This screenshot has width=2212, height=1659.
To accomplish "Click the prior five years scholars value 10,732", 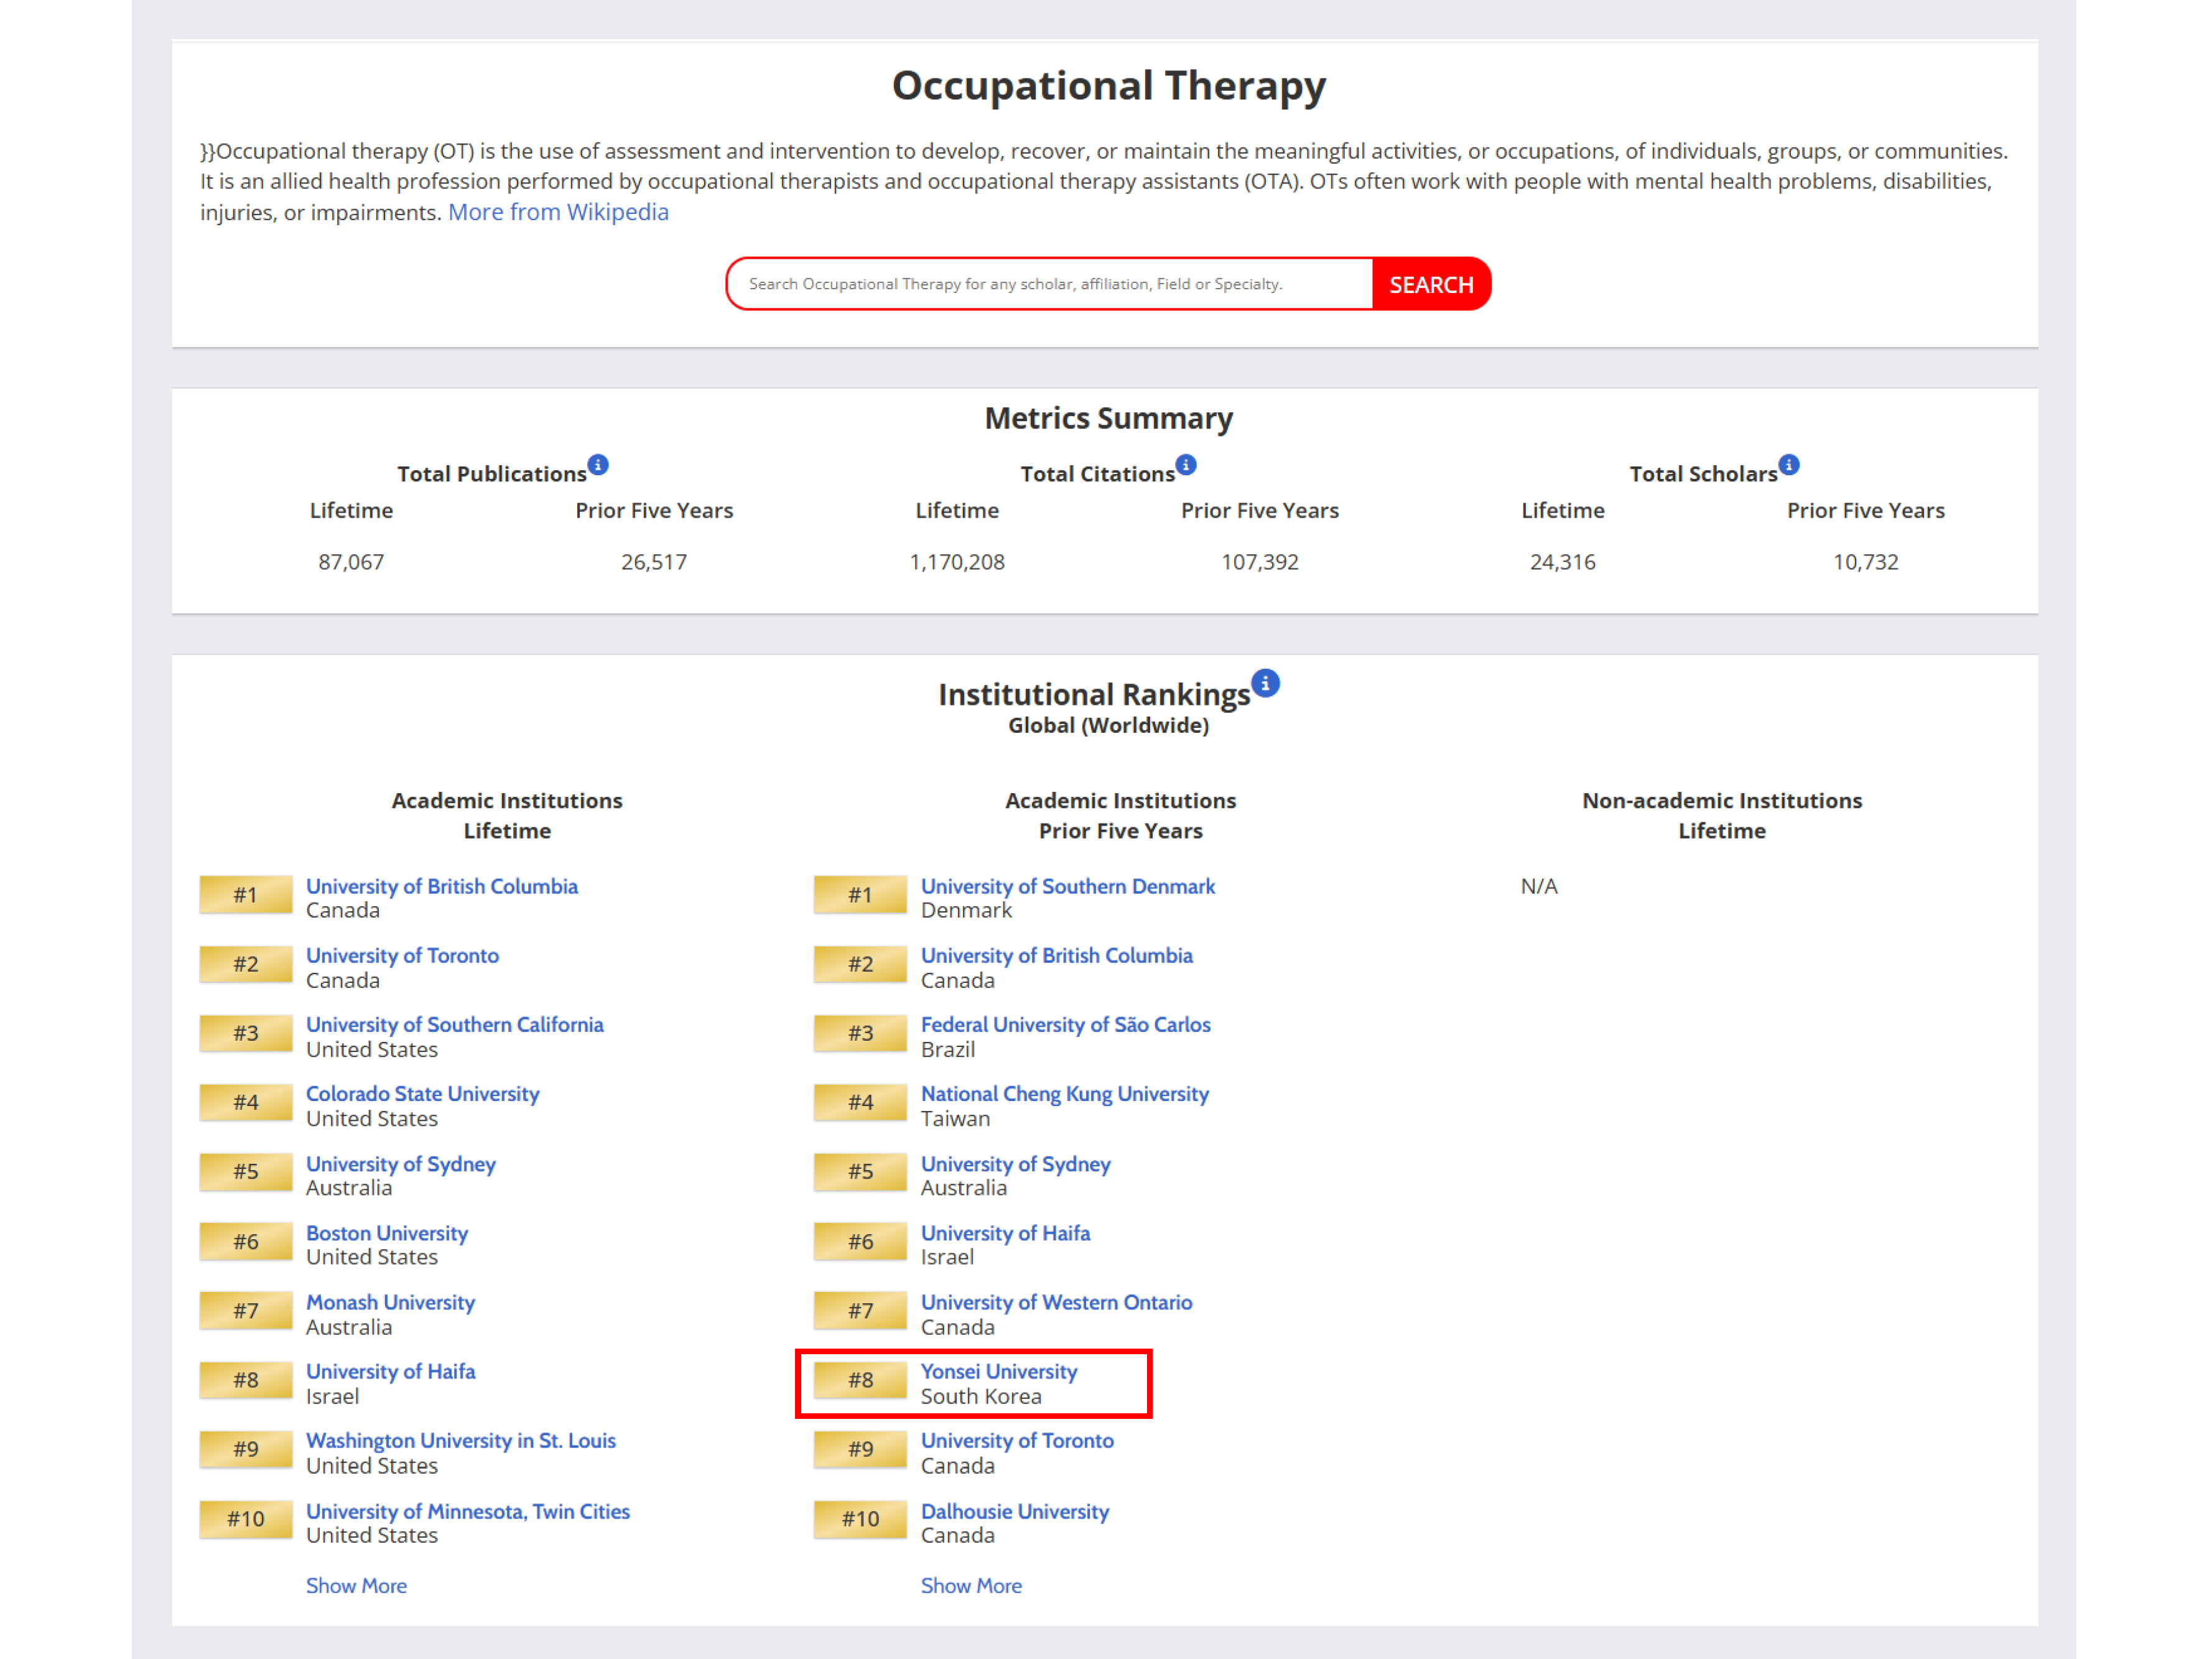I will click(1866, 562).
